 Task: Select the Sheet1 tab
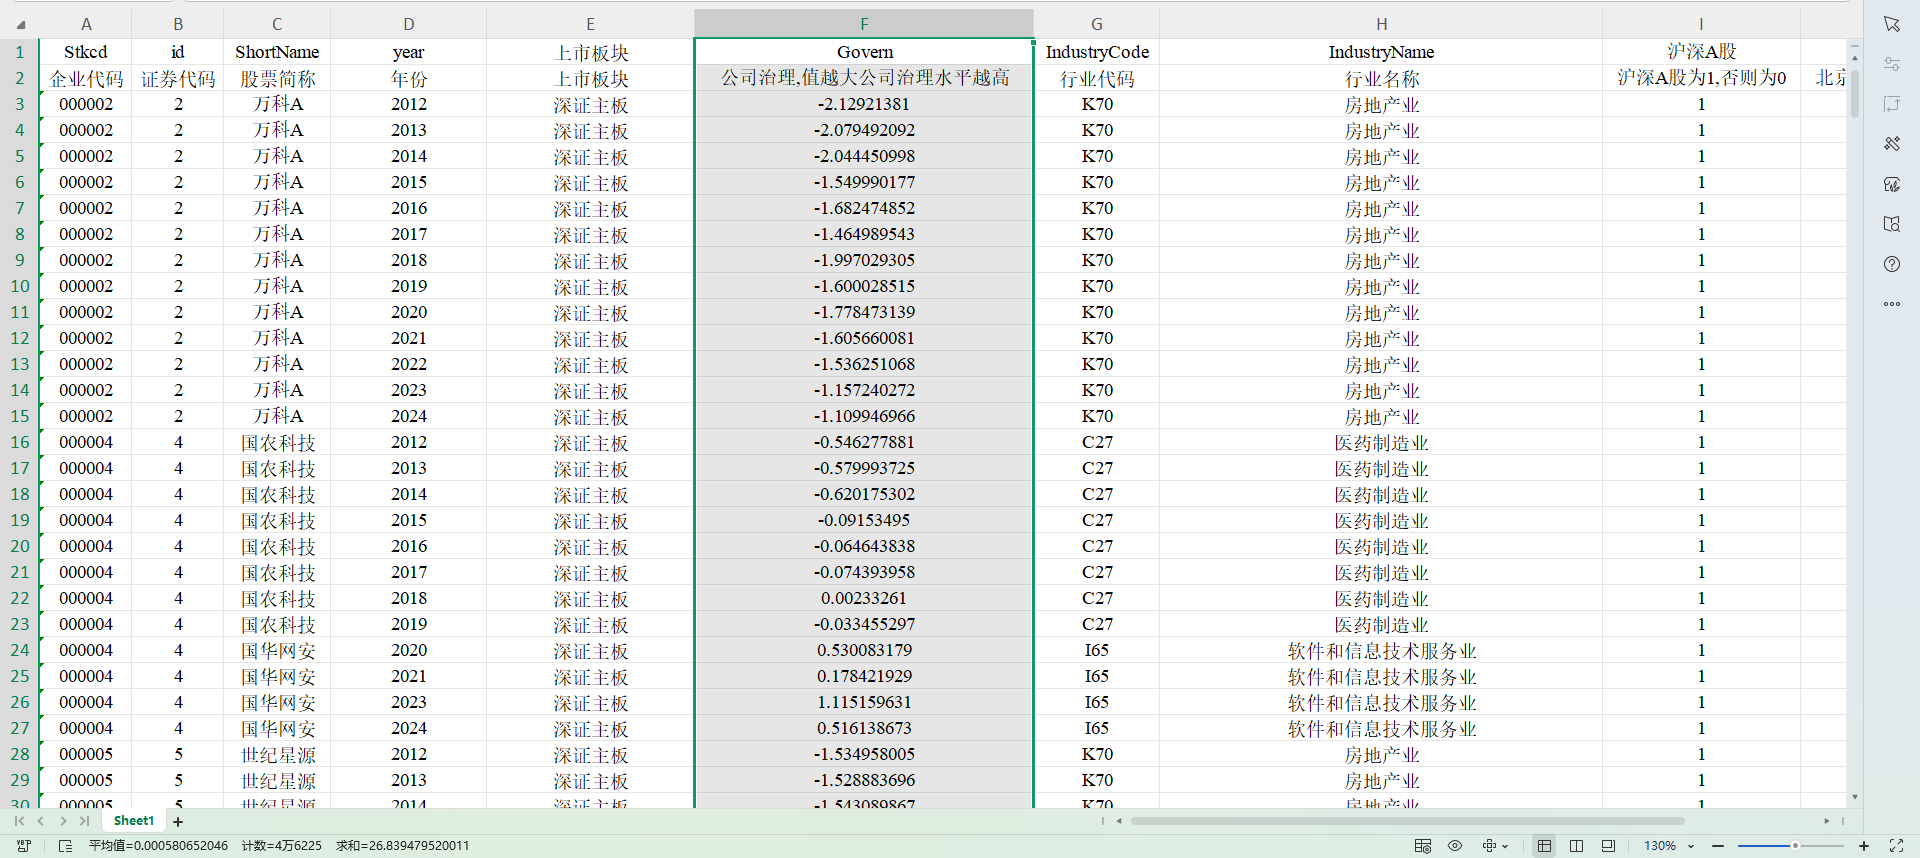(134, 821)
